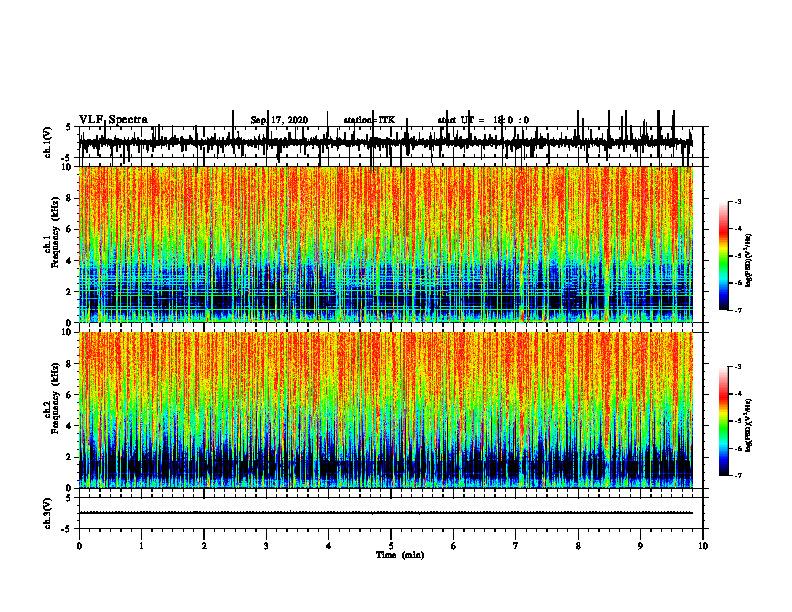Click time axis tick label '5'
Image resolution: width=792 pixels, height=612 pixels.
click(x=391, y=546)
